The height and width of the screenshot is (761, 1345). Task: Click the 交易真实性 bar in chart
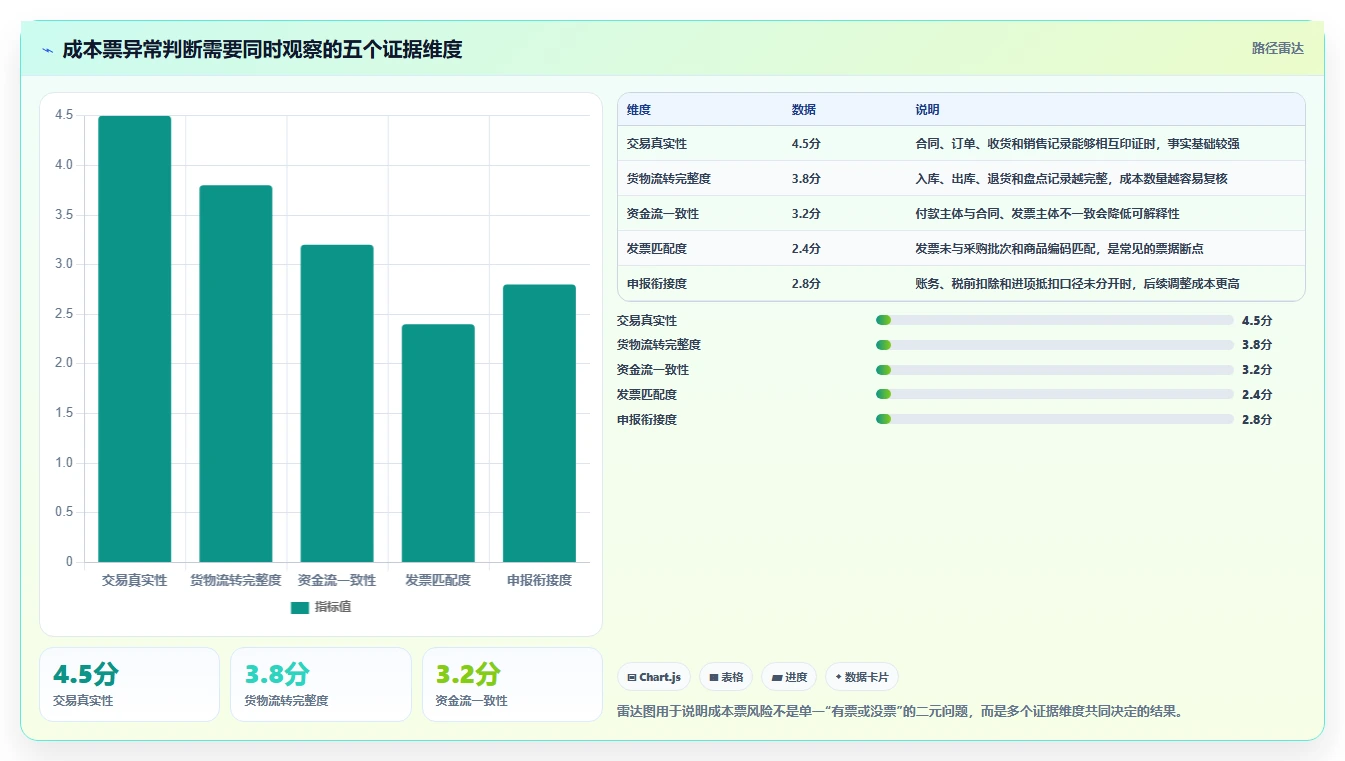click(135, 339)
